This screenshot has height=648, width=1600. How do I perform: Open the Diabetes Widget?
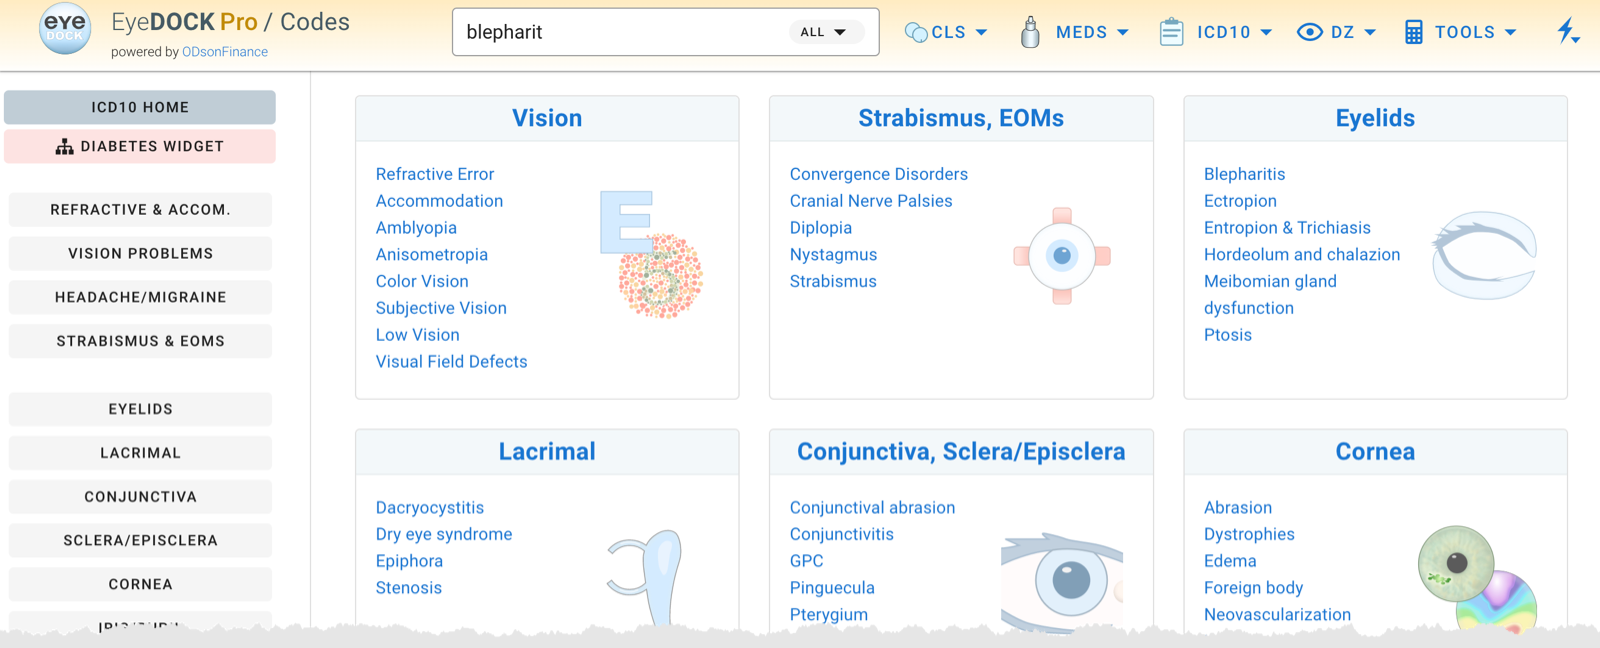[140, 146]
